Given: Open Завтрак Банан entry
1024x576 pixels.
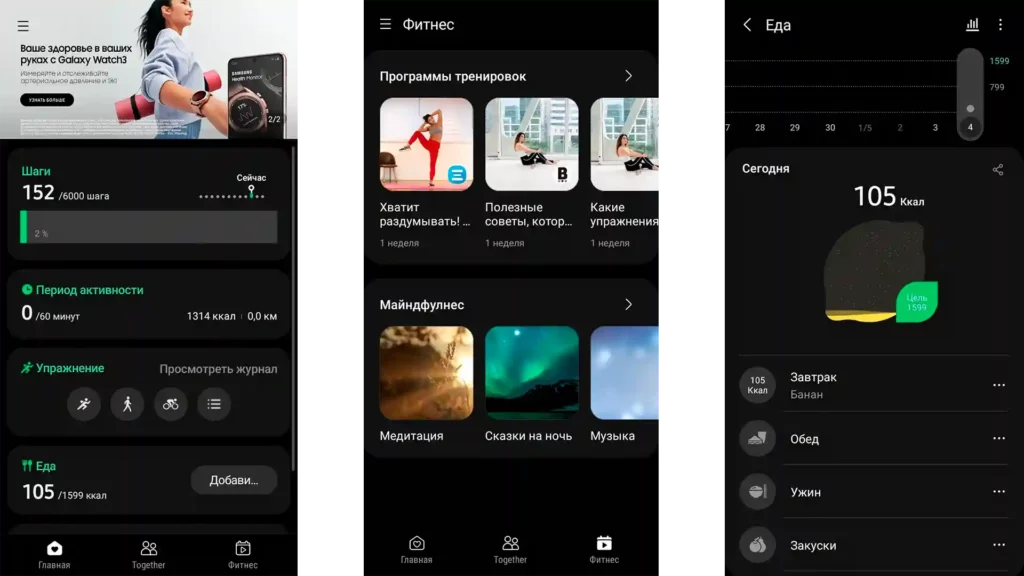Looking at the screenshot, I should point(873,385).
